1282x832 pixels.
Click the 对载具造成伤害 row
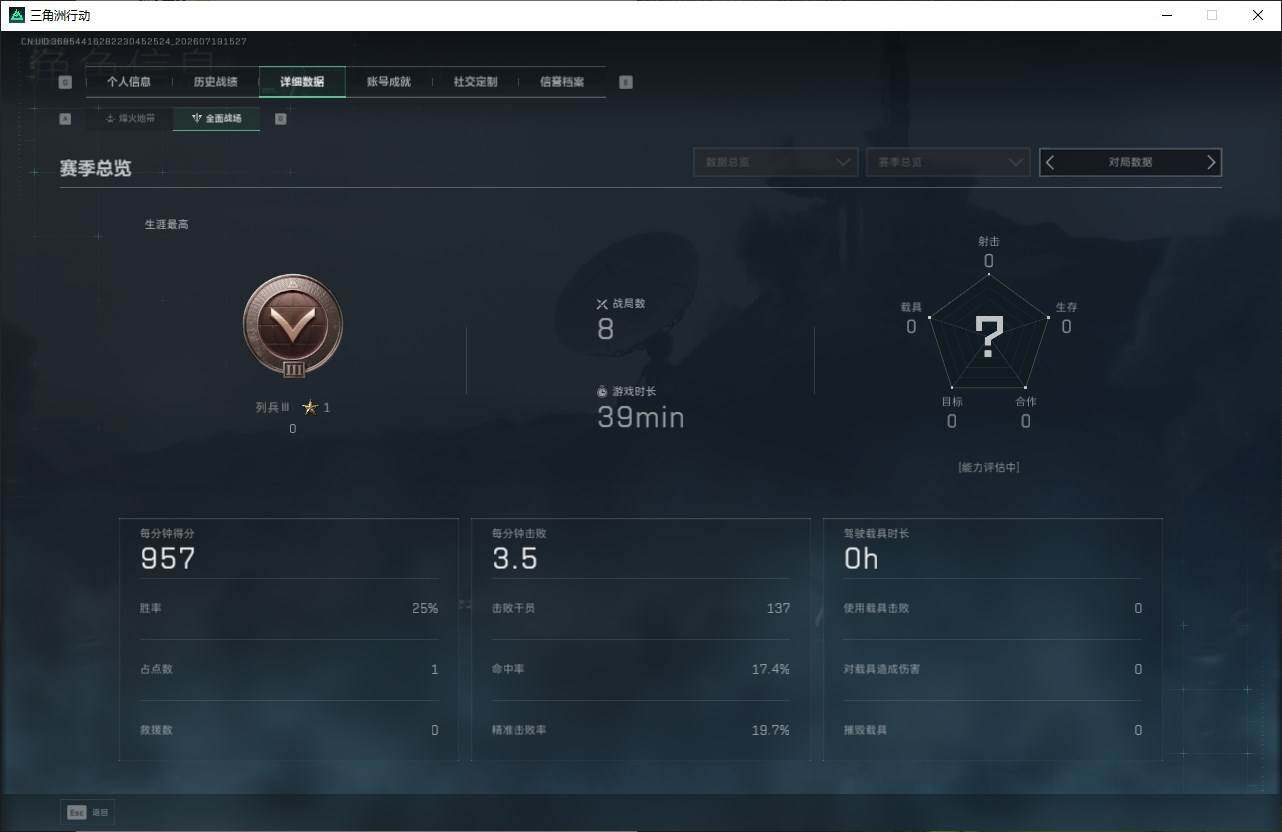point(993,669)
